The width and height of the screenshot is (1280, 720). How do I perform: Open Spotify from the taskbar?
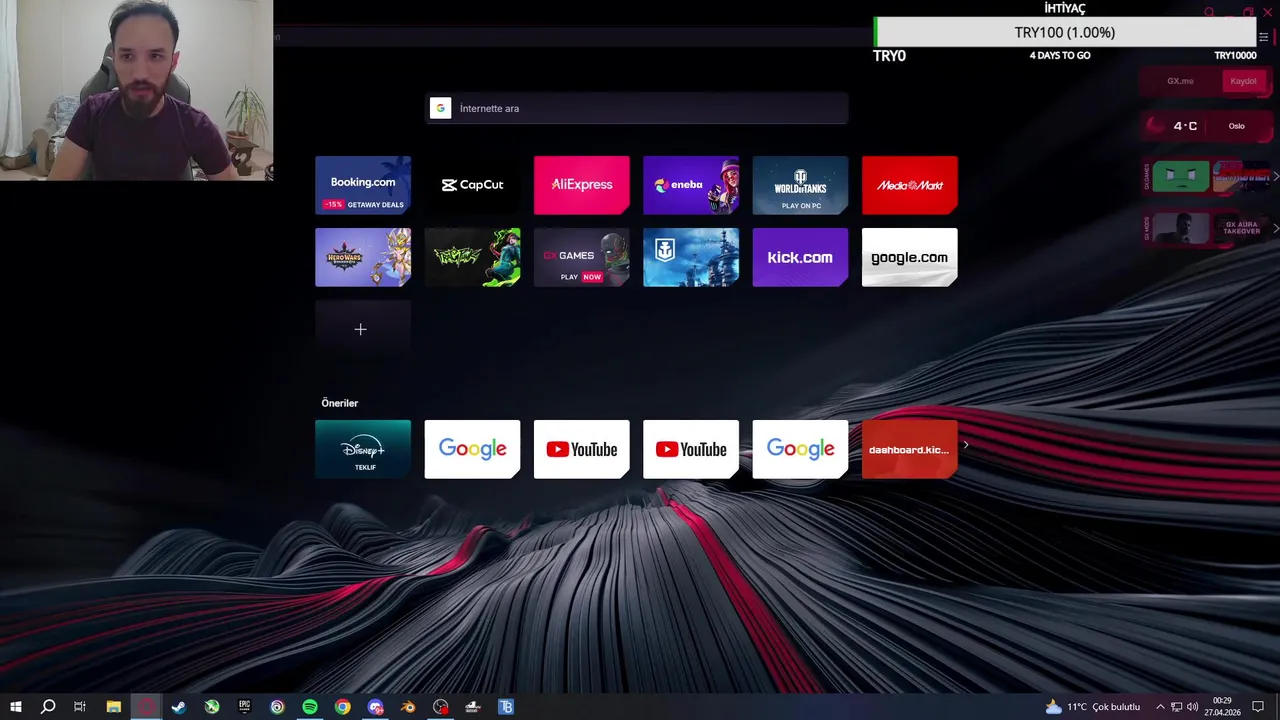pos(310,707)
